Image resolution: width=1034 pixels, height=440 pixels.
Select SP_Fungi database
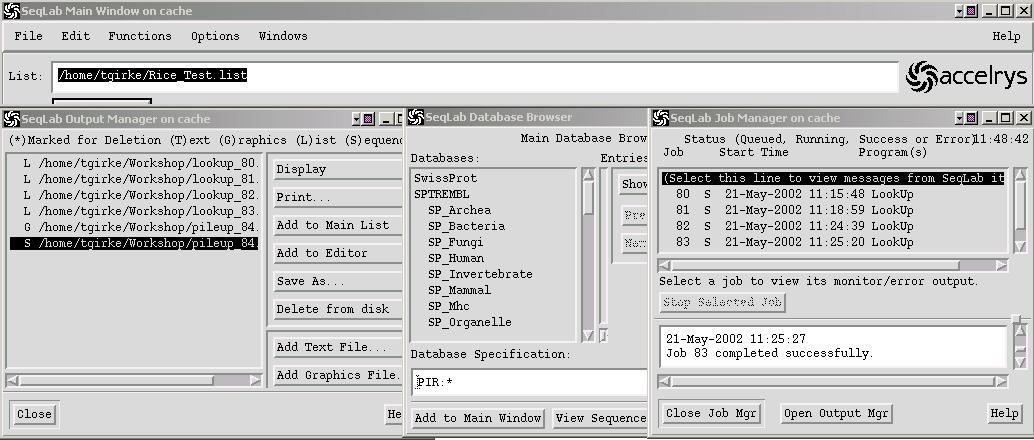click(x=456, y=242)
